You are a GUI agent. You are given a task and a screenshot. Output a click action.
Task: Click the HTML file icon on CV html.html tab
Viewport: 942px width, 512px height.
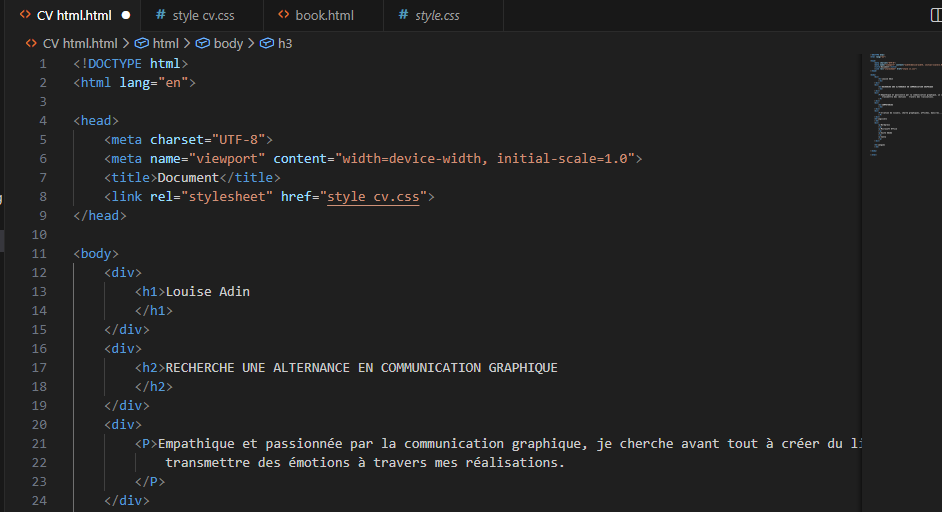pyautogui.click(x=25, y=15)
